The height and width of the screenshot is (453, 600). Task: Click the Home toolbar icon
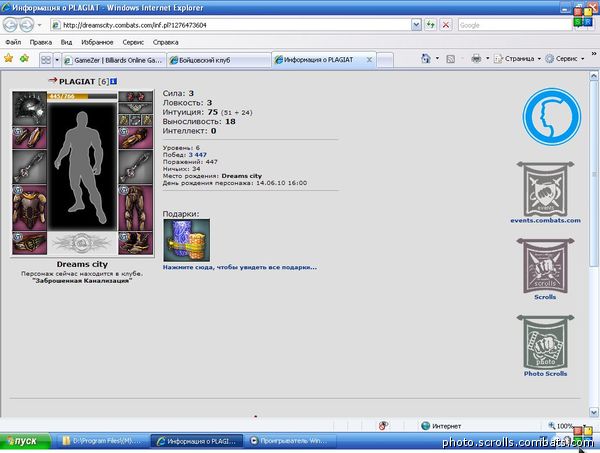tap(426, 59)
